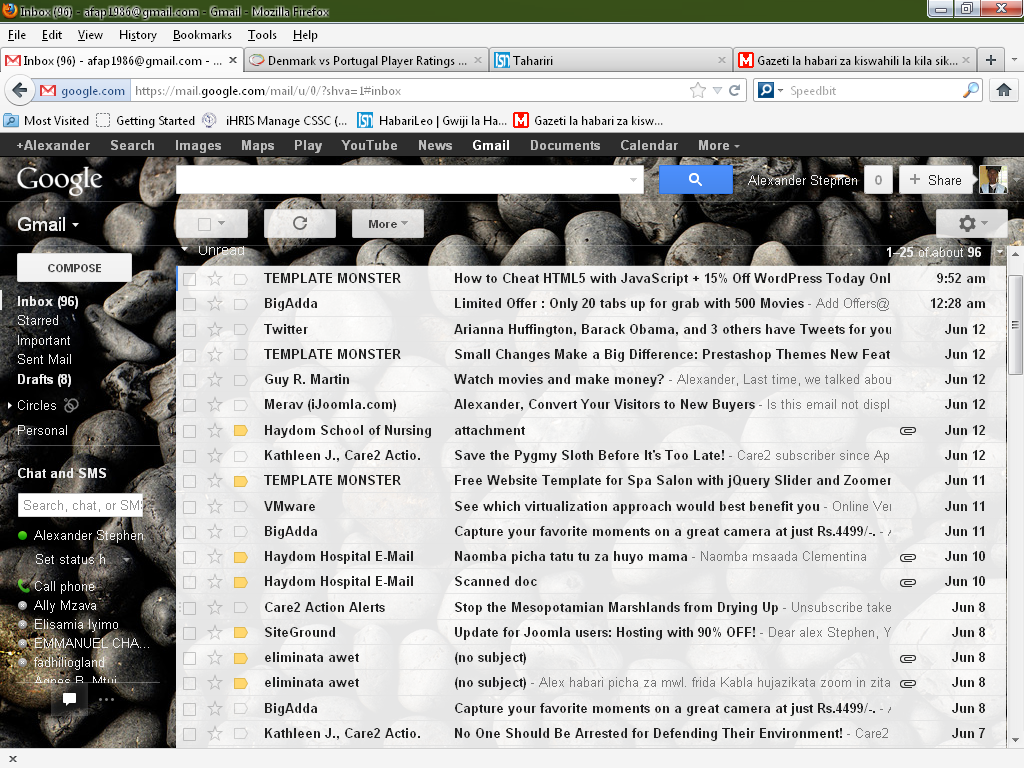1024x768 pixels.
Task: Click attachment paperclip on Scanned doc email
Action: [x=908, y=582]
